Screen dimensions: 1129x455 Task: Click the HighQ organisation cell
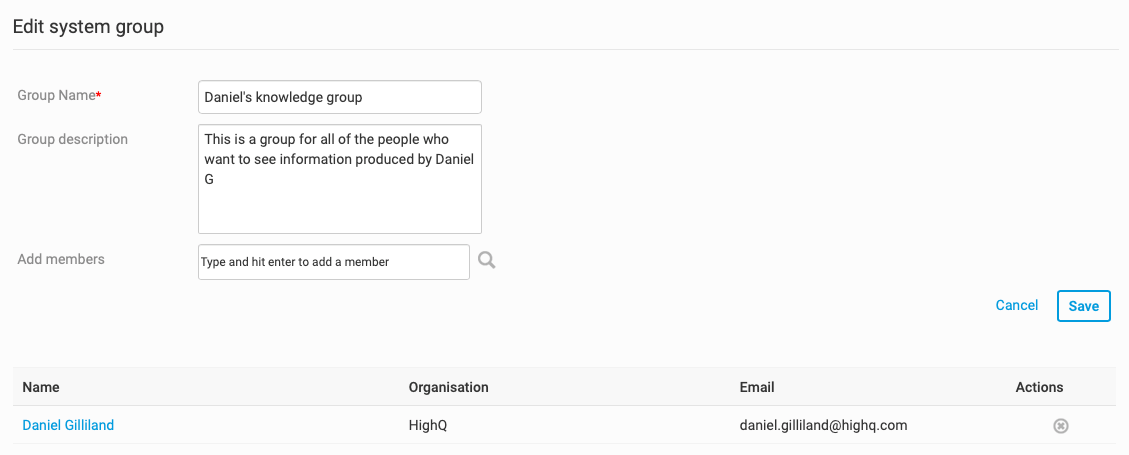pyautogui.click(x=428, y=425)
